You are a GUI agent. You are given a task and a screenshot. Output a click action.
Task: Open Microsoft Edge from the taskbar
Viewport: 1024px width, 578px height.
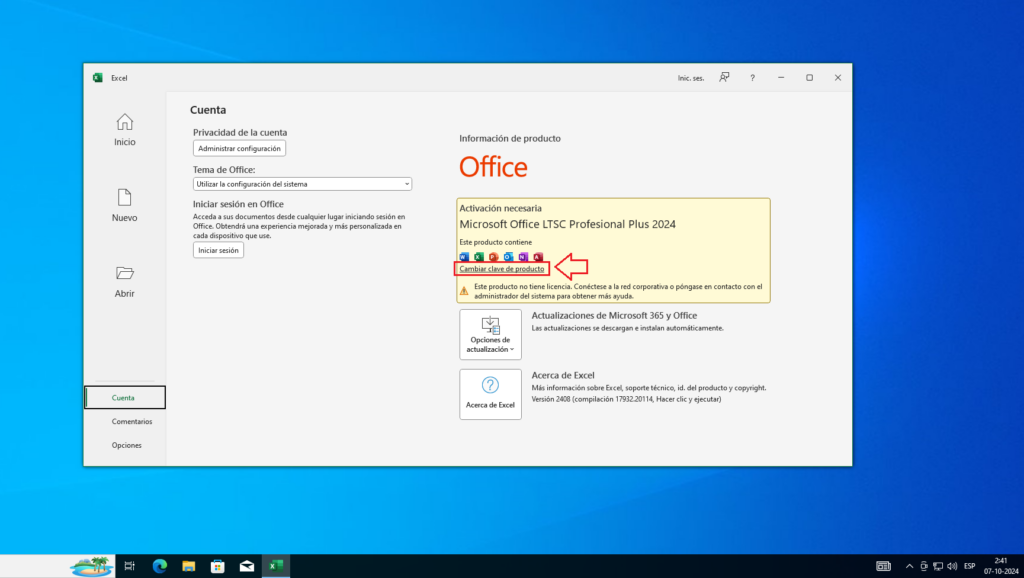[x=159, y=566]
